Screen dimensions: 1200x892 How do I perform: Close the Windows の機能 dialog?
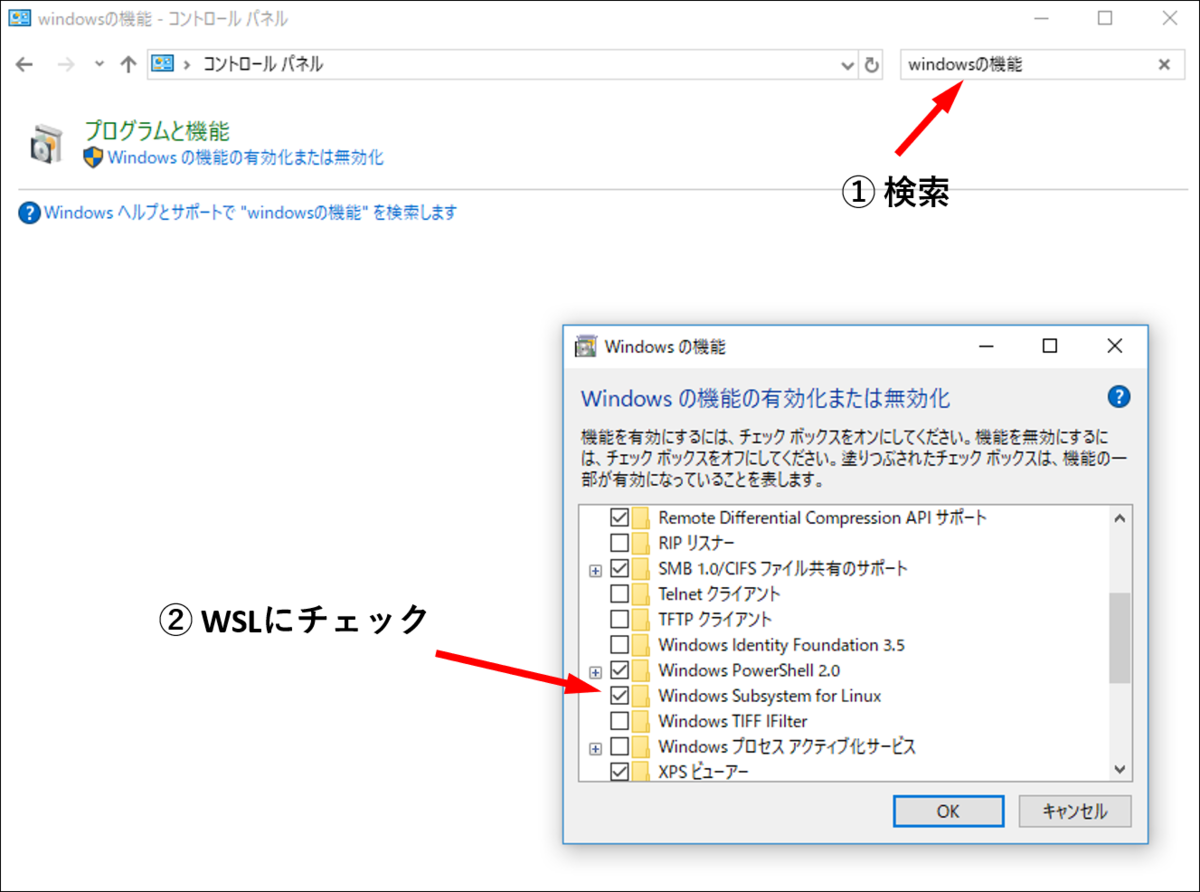(1115, 346)
